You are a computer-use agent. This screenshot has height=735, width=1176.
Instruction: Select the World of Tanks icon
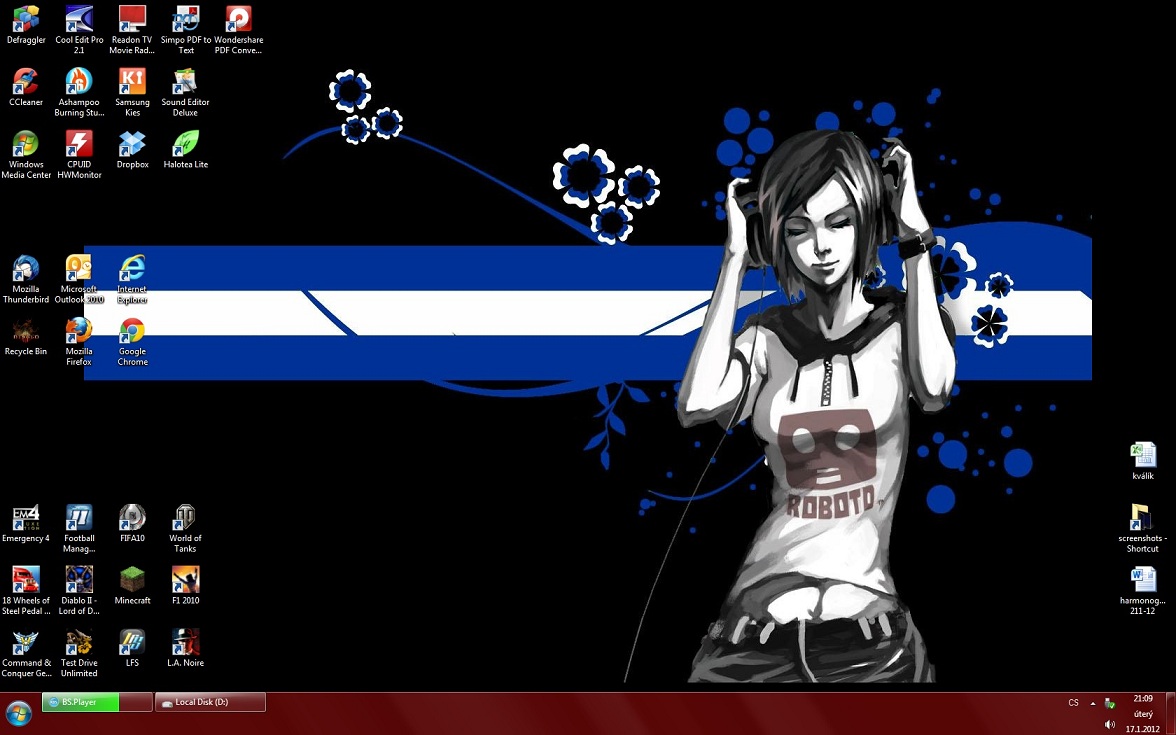[185, 518]
